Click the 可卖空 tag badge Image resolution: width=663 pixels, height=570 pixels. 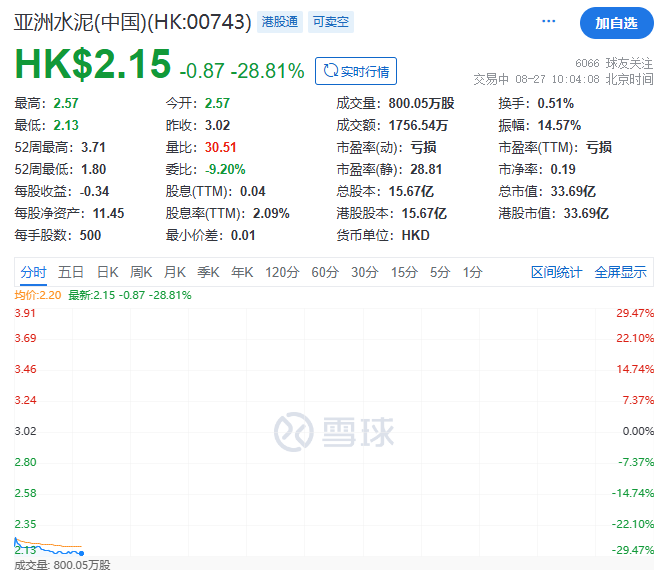tap(330, 21)
